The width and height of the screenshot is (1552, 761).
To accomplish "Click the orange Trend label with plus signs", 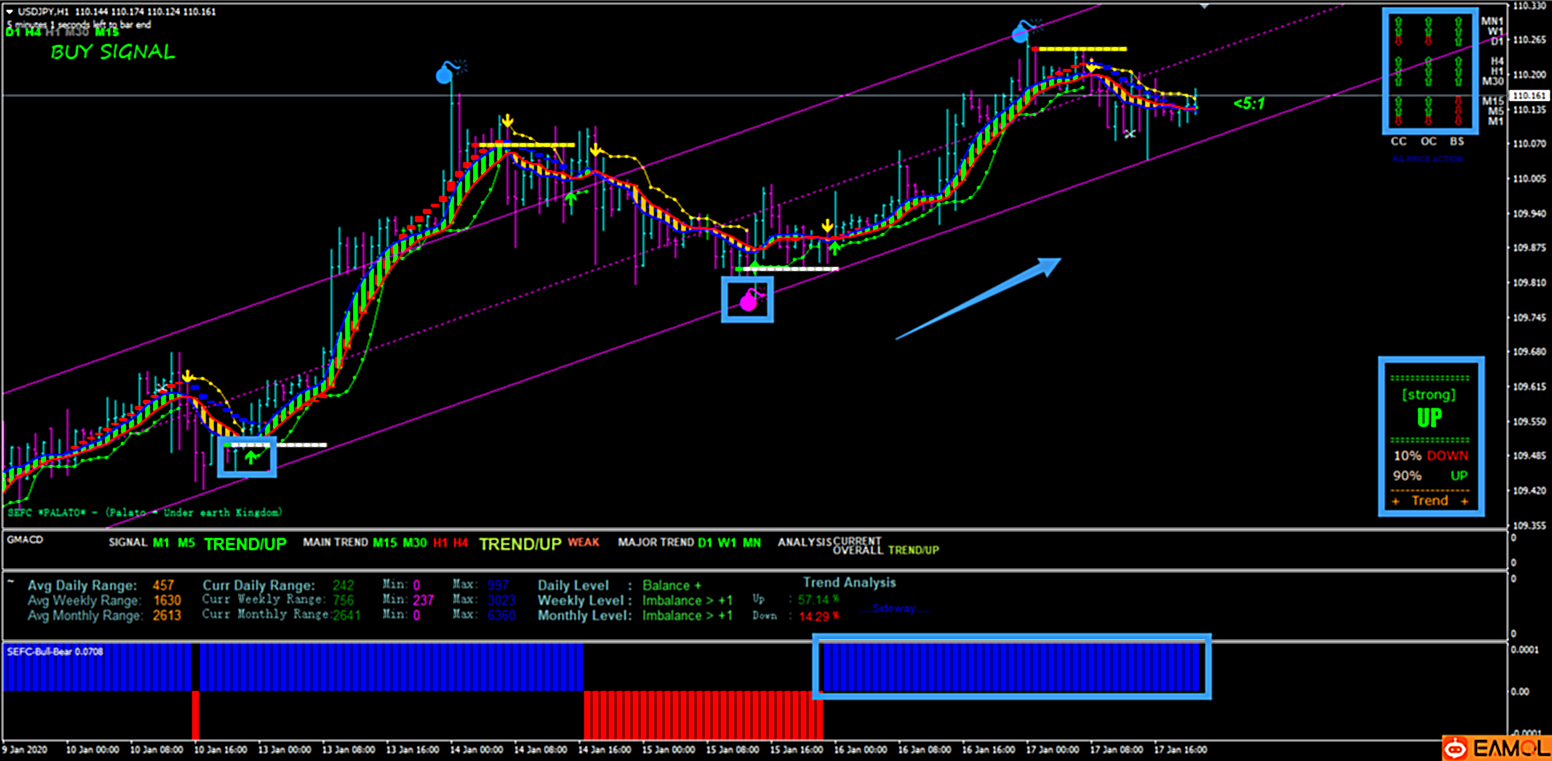I will point(1430,500).
